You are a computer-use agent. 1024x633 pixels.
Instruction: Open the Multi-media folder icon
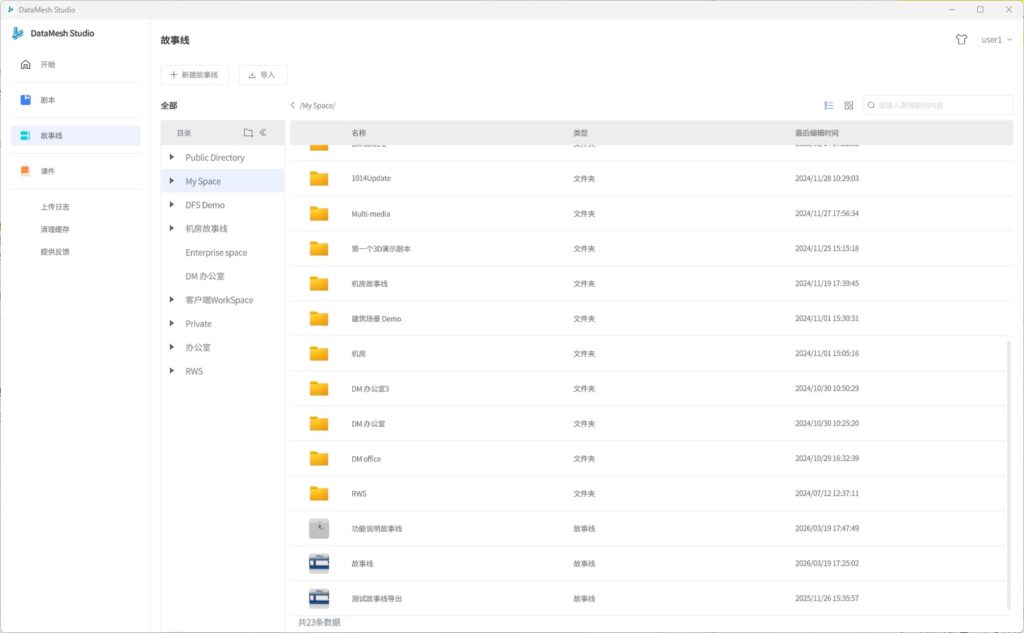point(319,213)
